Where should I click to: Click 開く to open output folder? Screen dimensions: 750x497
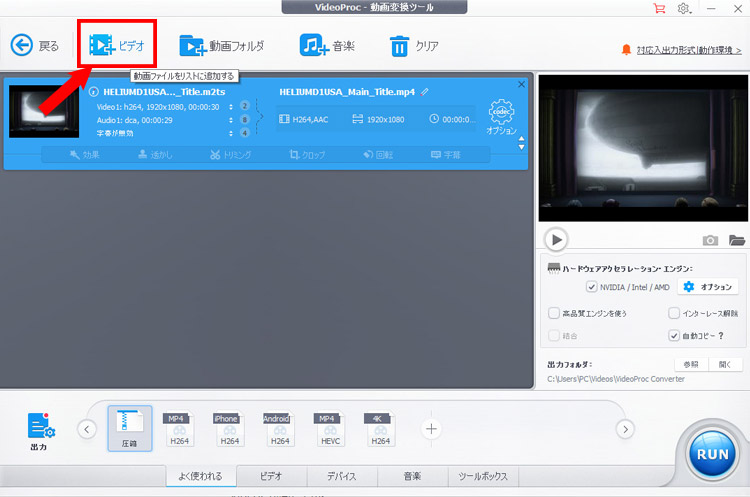coord(725,364)
